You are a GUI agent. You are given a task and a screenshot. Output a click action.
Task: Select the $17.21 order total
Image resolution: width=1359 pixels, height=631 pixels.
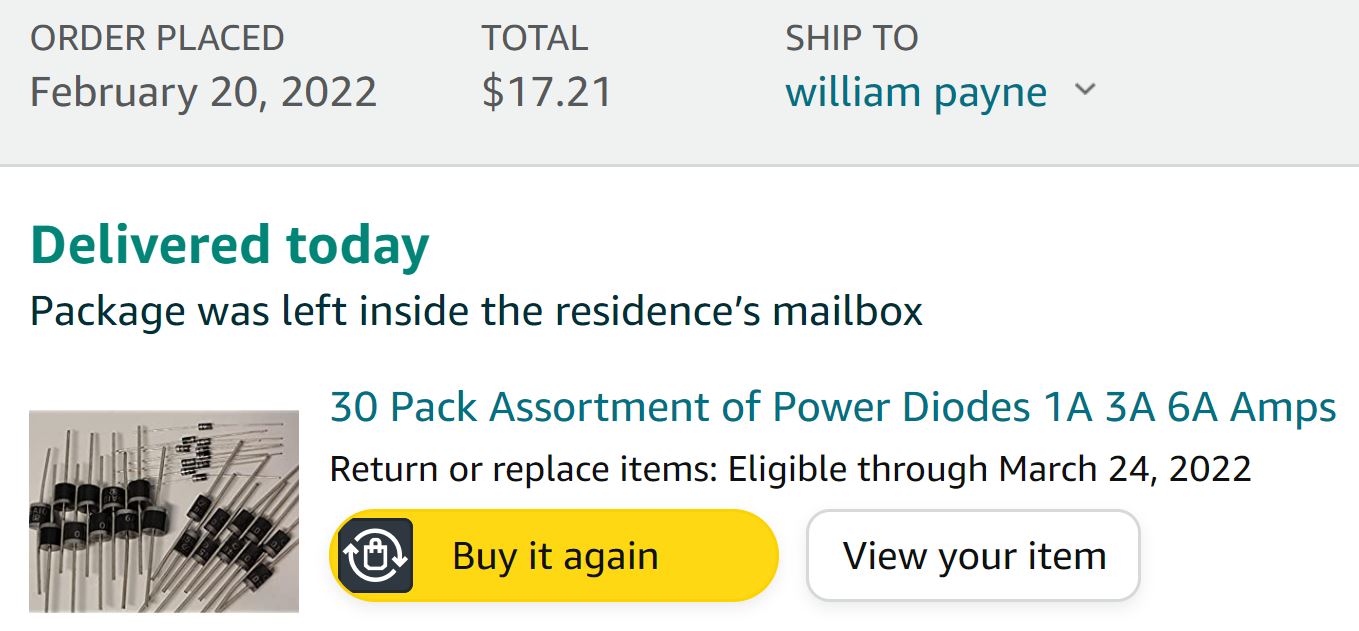tap(546, 92)
